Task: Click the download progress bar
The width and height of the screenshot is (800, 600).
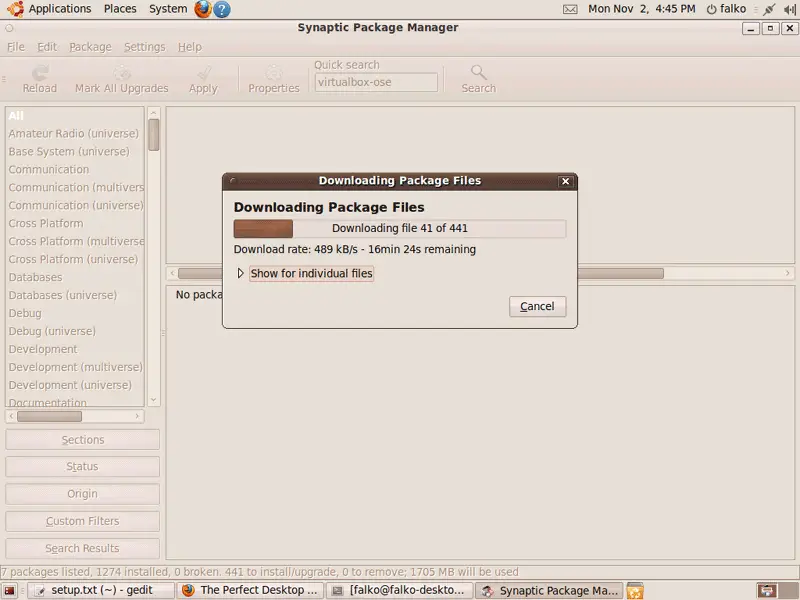Action: point(399,229)
